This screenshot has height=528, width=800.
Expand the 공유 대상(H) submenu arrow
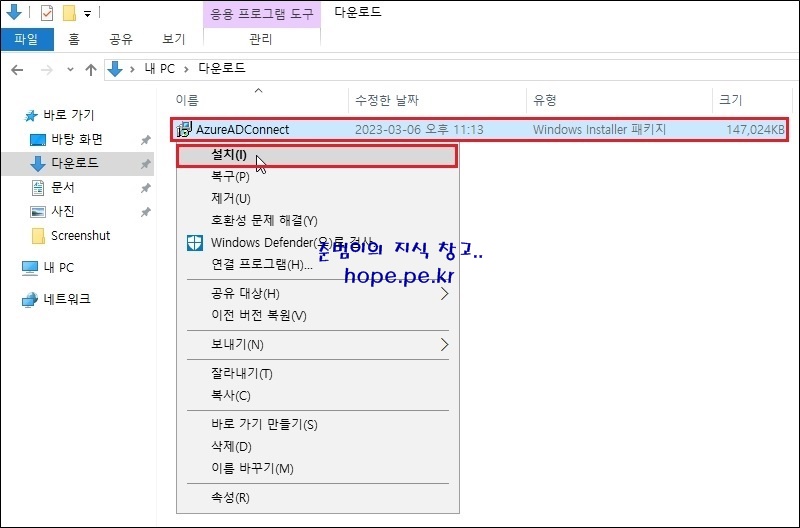coord(444,293)
